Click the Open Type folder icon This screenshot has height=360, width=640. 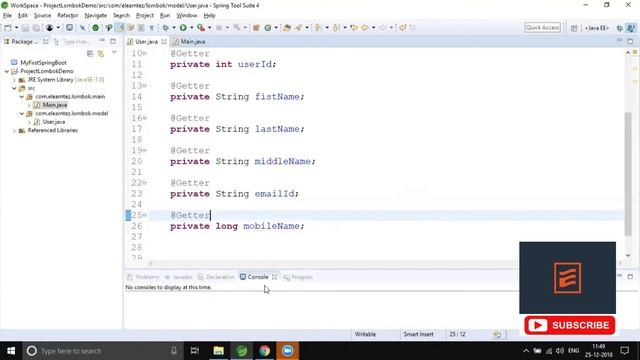coord(287,28)
